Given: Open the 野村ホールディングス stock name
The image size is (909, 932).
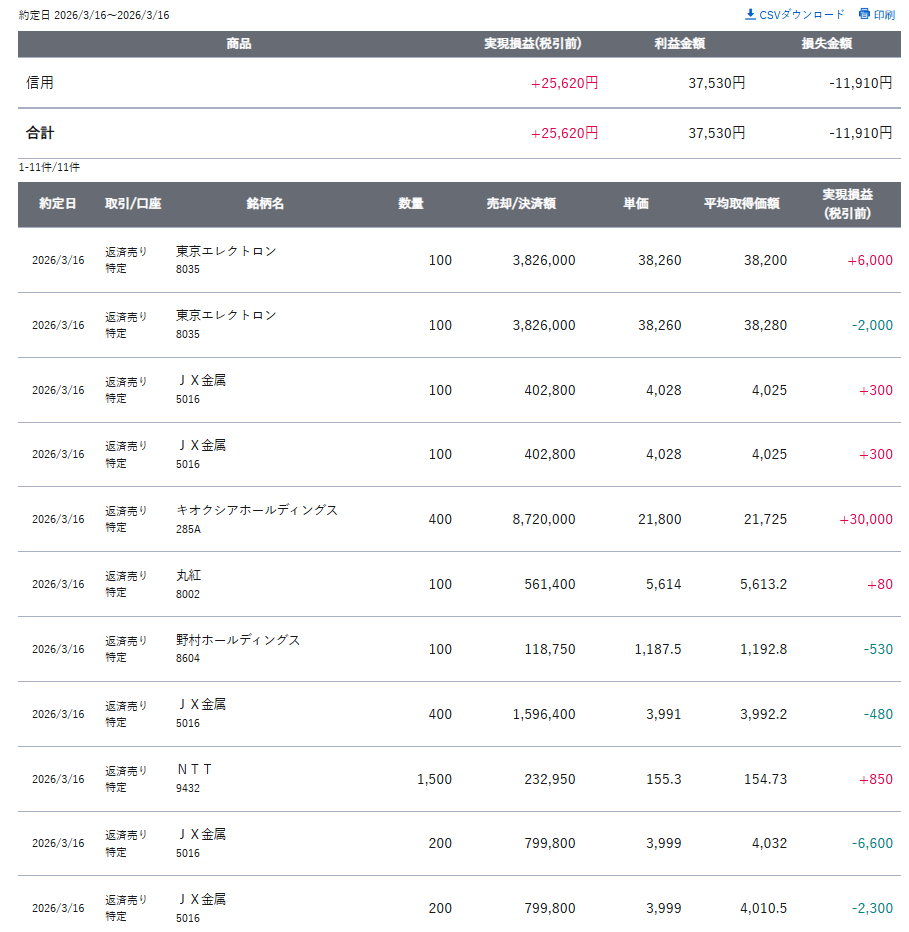Looking at the screenshot, I should click(238, 640).
